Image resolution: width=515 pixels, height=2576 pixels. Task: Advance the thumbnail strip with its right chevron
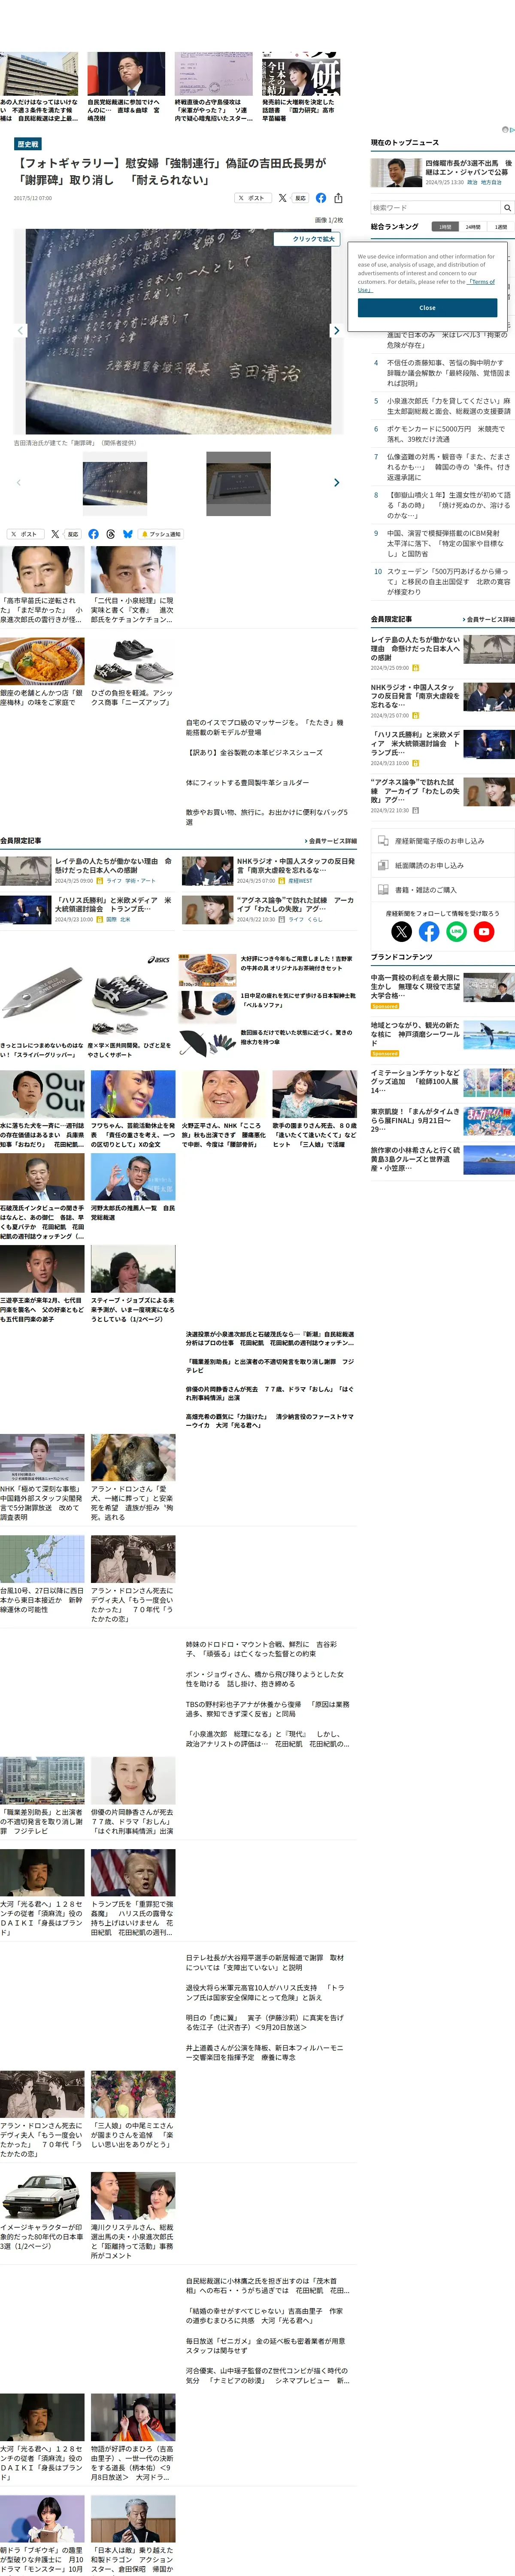(x=336, y=482)
